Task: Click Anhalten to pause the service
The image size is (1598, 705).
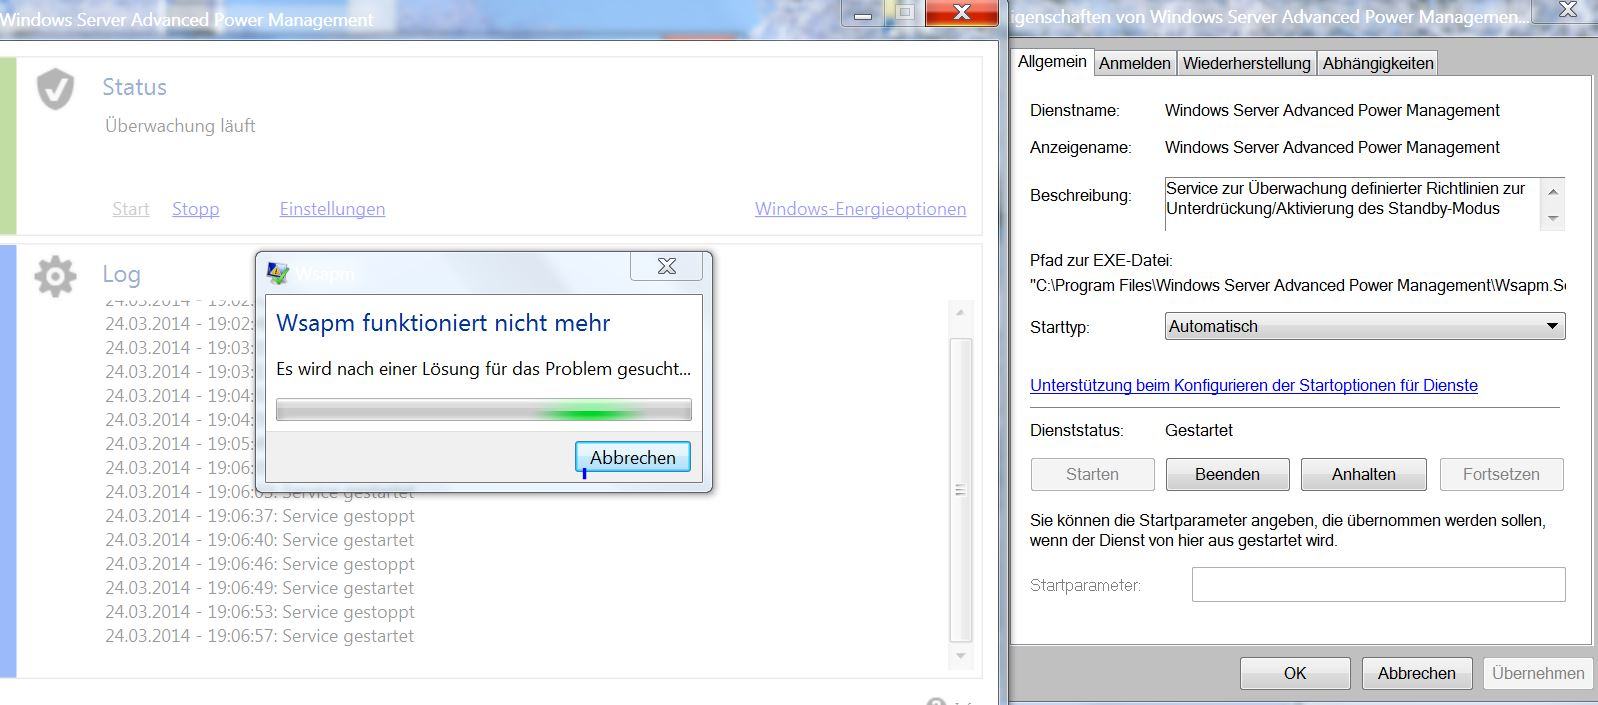Action: [1363, 474]
